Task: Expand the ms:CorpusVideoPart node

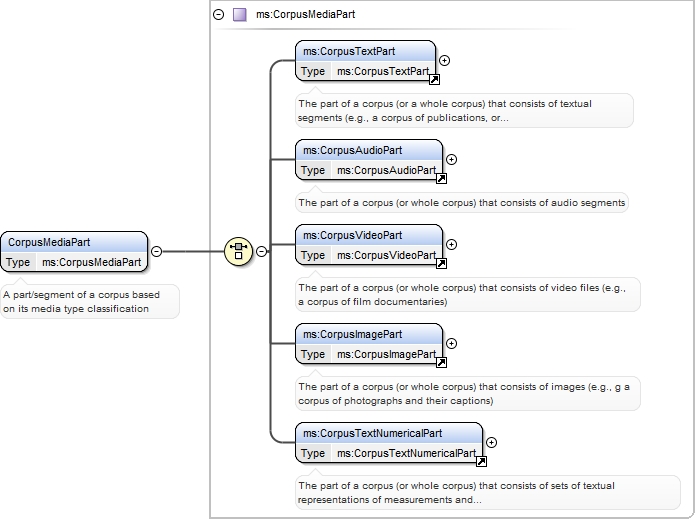Action: 451,244
